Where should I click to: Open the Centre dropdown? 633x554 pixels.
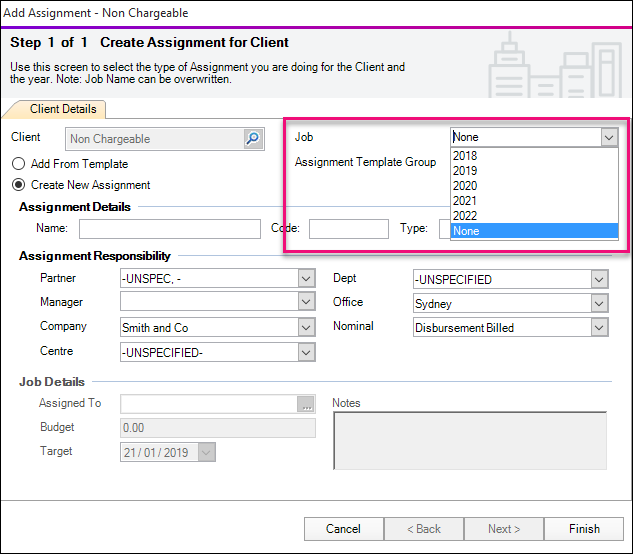(306, 352)
